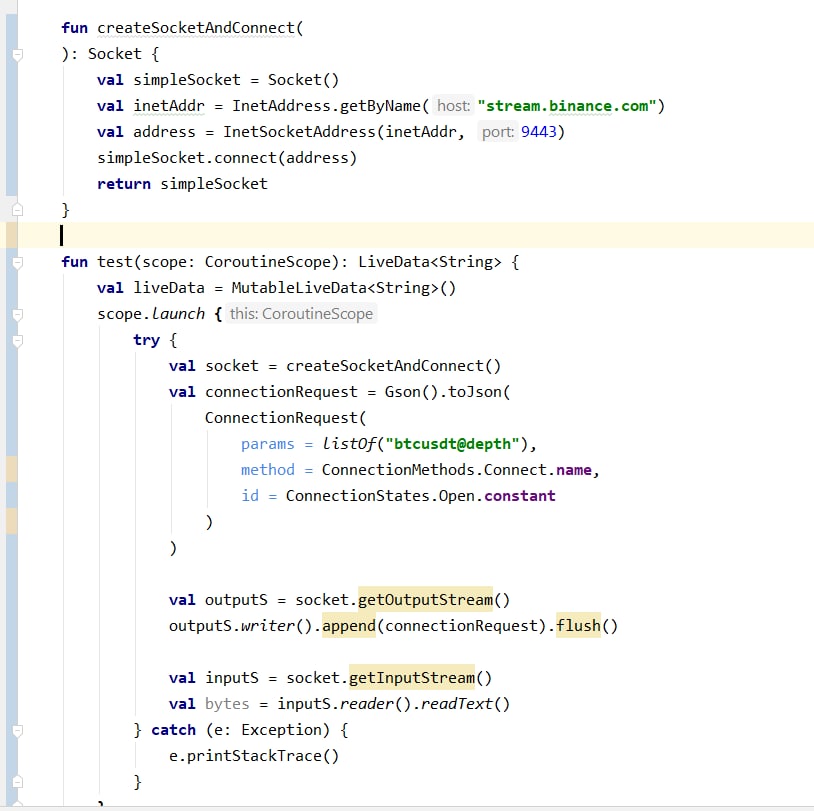The height and width of the screenshot is (811, 814).
Task: Click the InetSocketAddress constructor
Action: (x=299, y=132)
